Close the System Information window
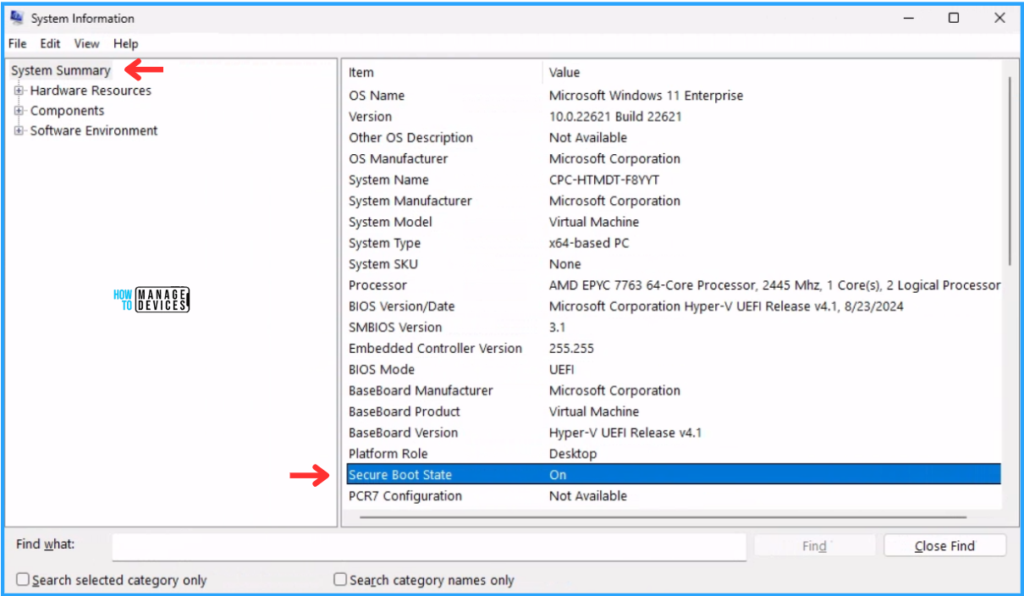The height and width of the screenshot is (596, 1024). (x=999, y=18)
